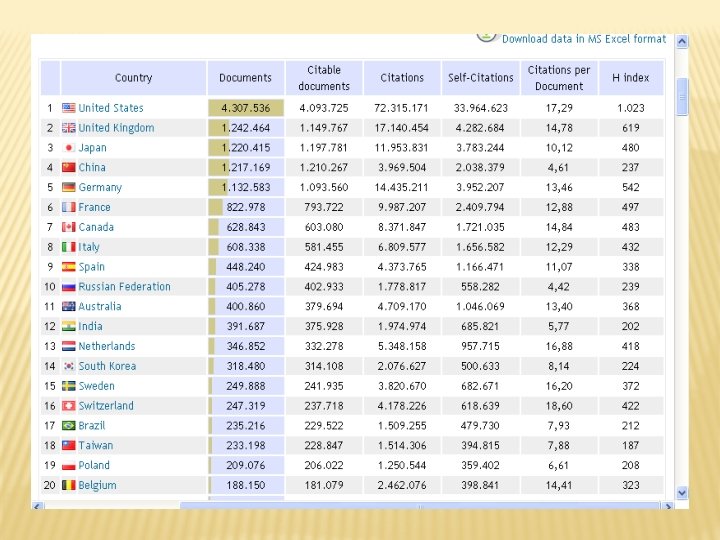Sort by Self-Citations column header
The image size is (720, 540).
coord(480,78)
